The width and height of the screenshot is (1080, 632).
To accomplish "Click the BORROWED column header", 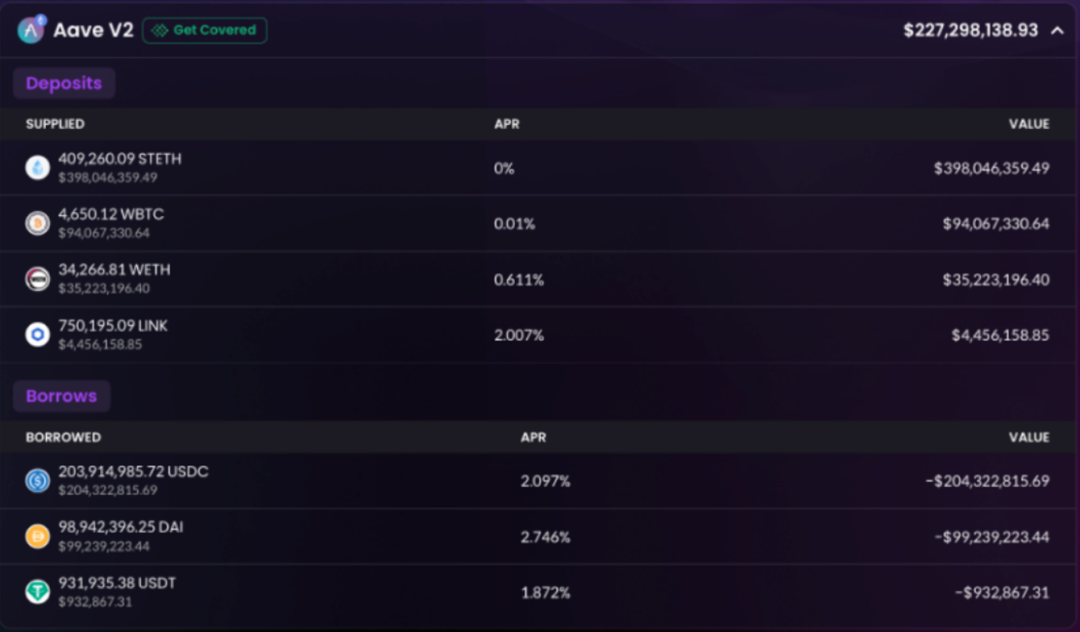I will click(x=63, y=437).
